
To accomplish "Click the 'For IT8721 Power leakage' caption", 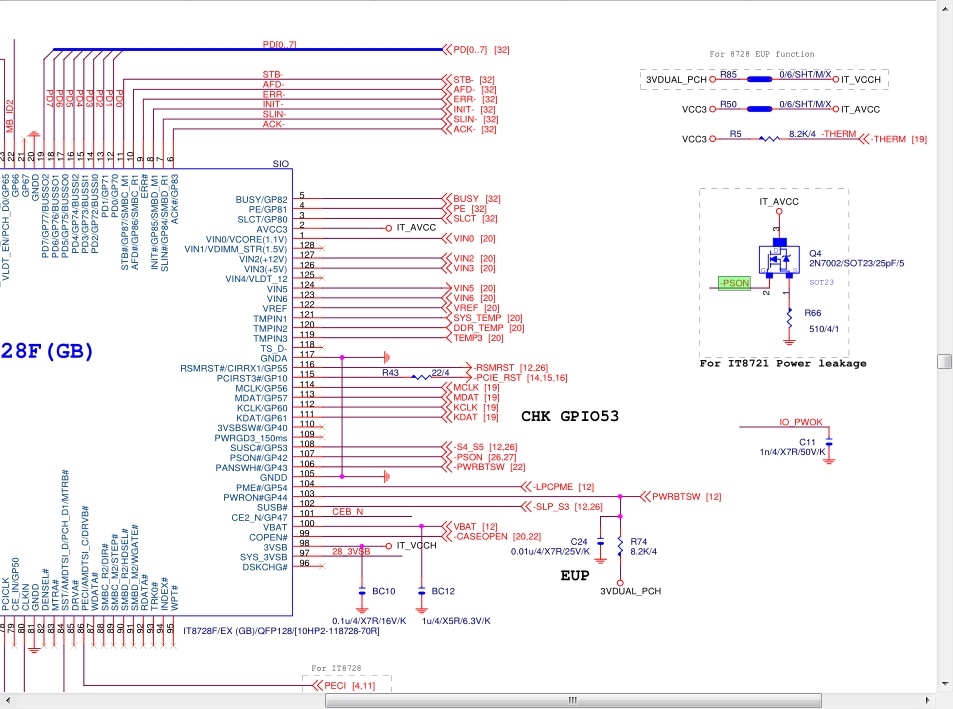I will [783, 363].
